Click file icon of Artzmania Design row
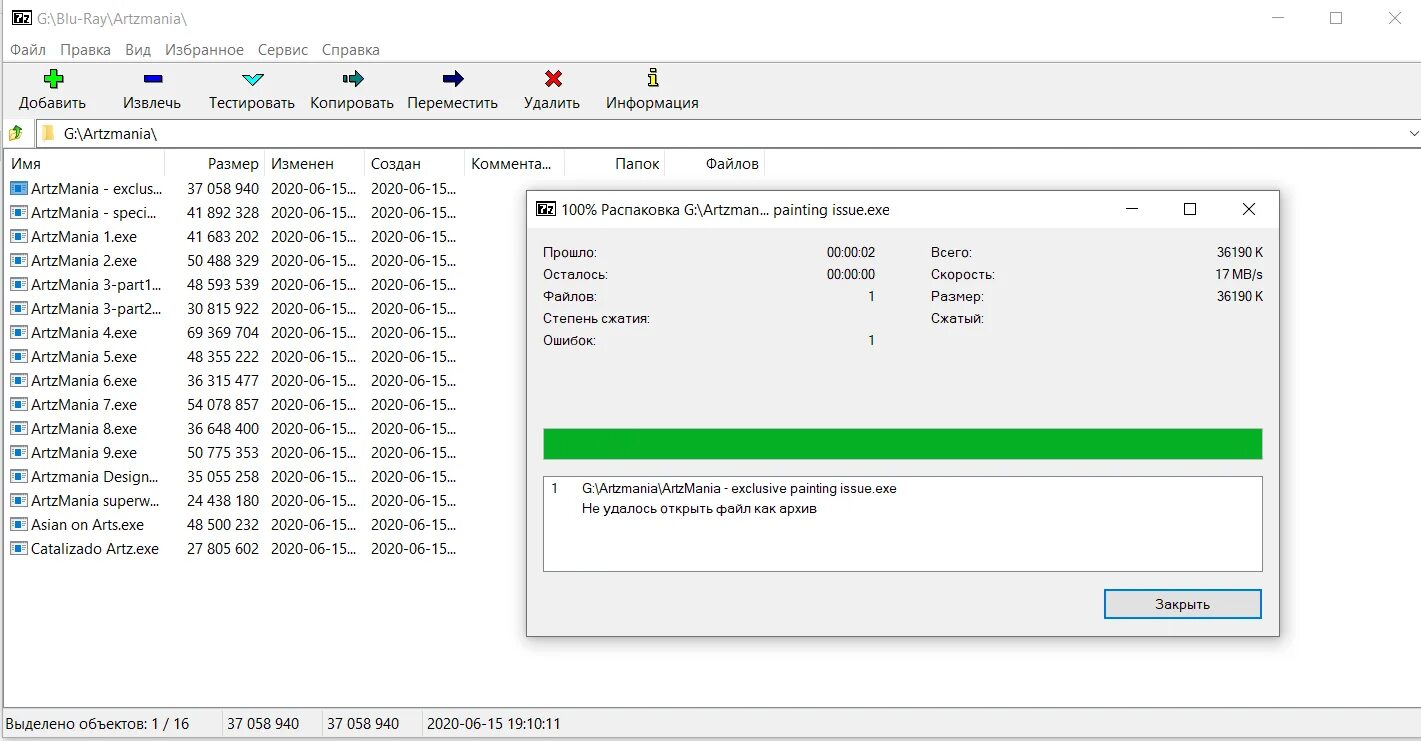 tap(19, 476)
